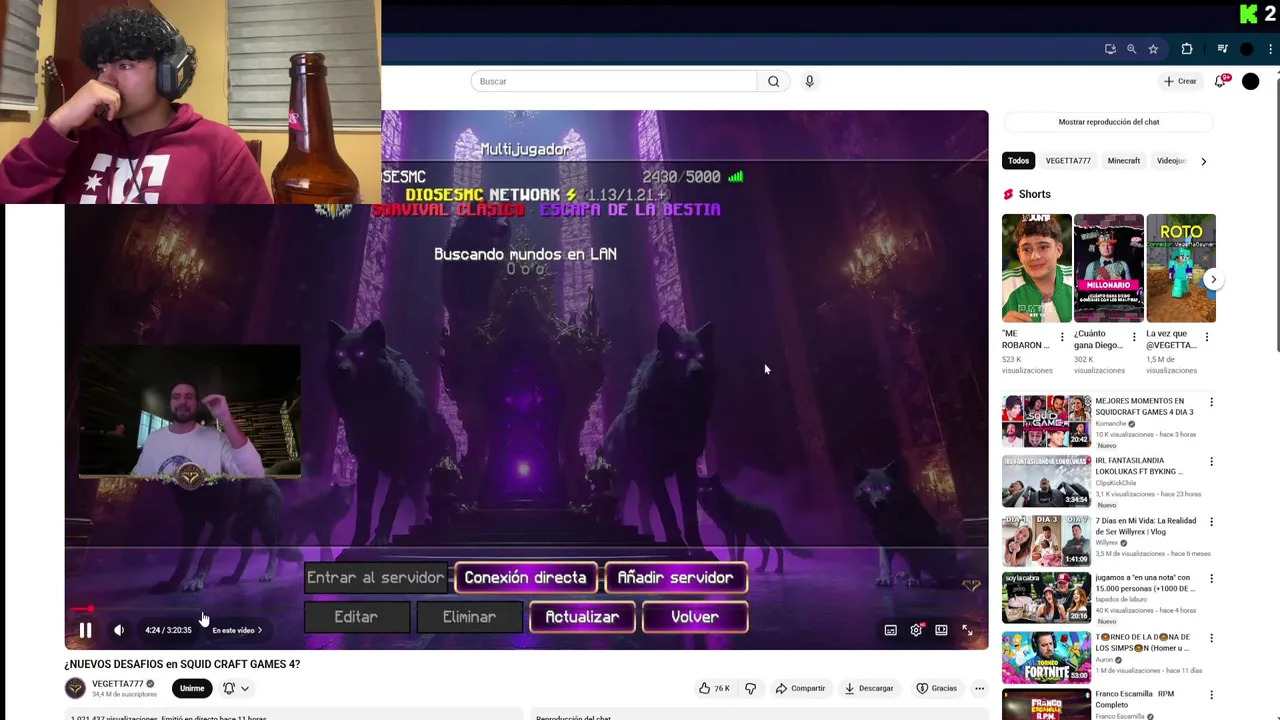1280x720 pixels.
Task: Open the 'ME ROBARON' short thumbnail
Action: 1037,268
